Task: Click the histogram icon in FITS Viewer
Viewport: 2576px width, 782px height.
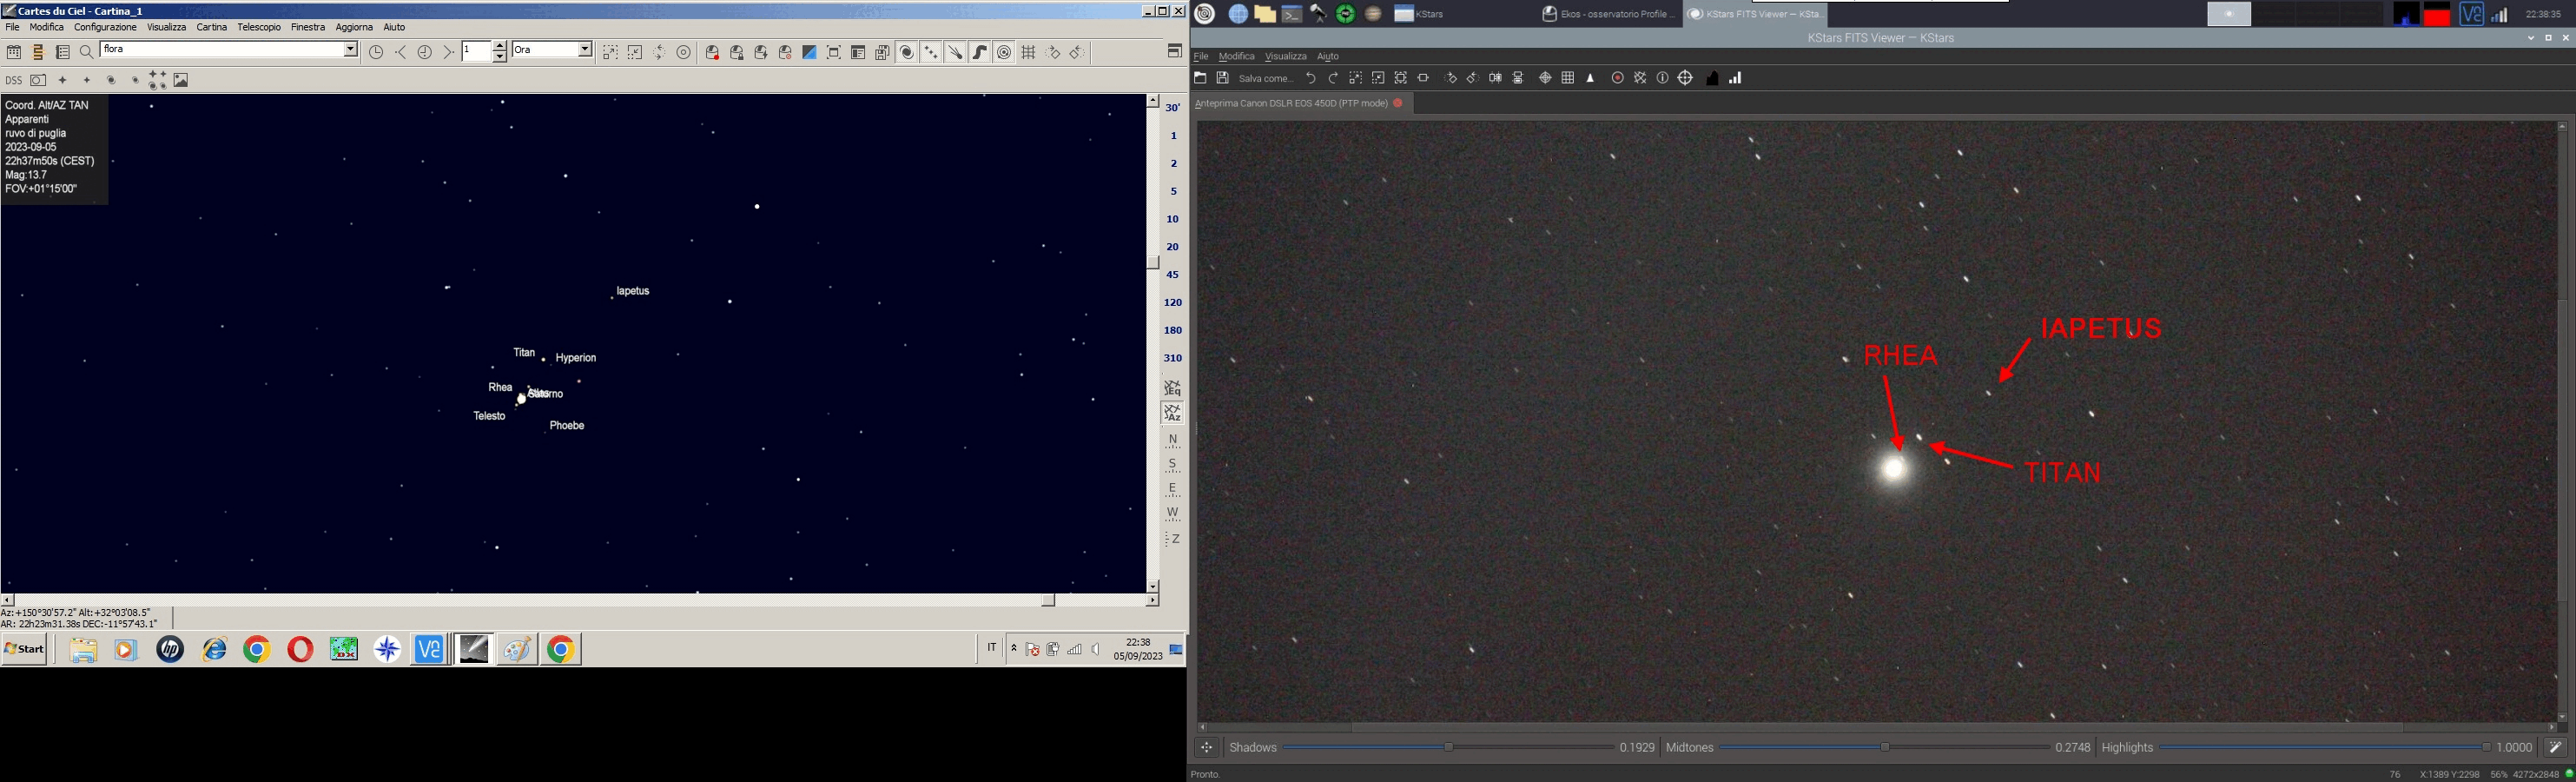Action: pyautogui.click(x=1712, y=78)
